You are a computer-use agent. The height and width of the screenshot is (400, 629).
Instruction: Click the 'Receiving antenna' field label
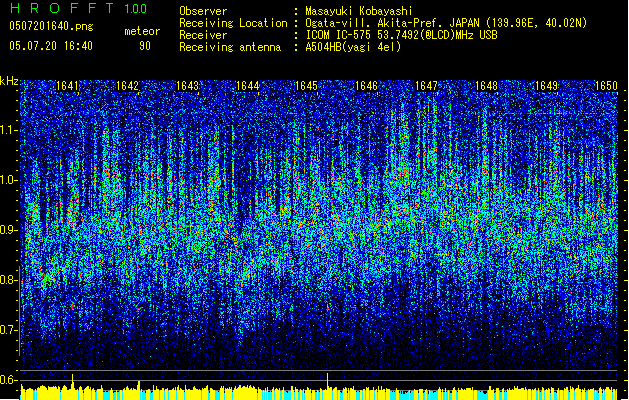[230, 47]
